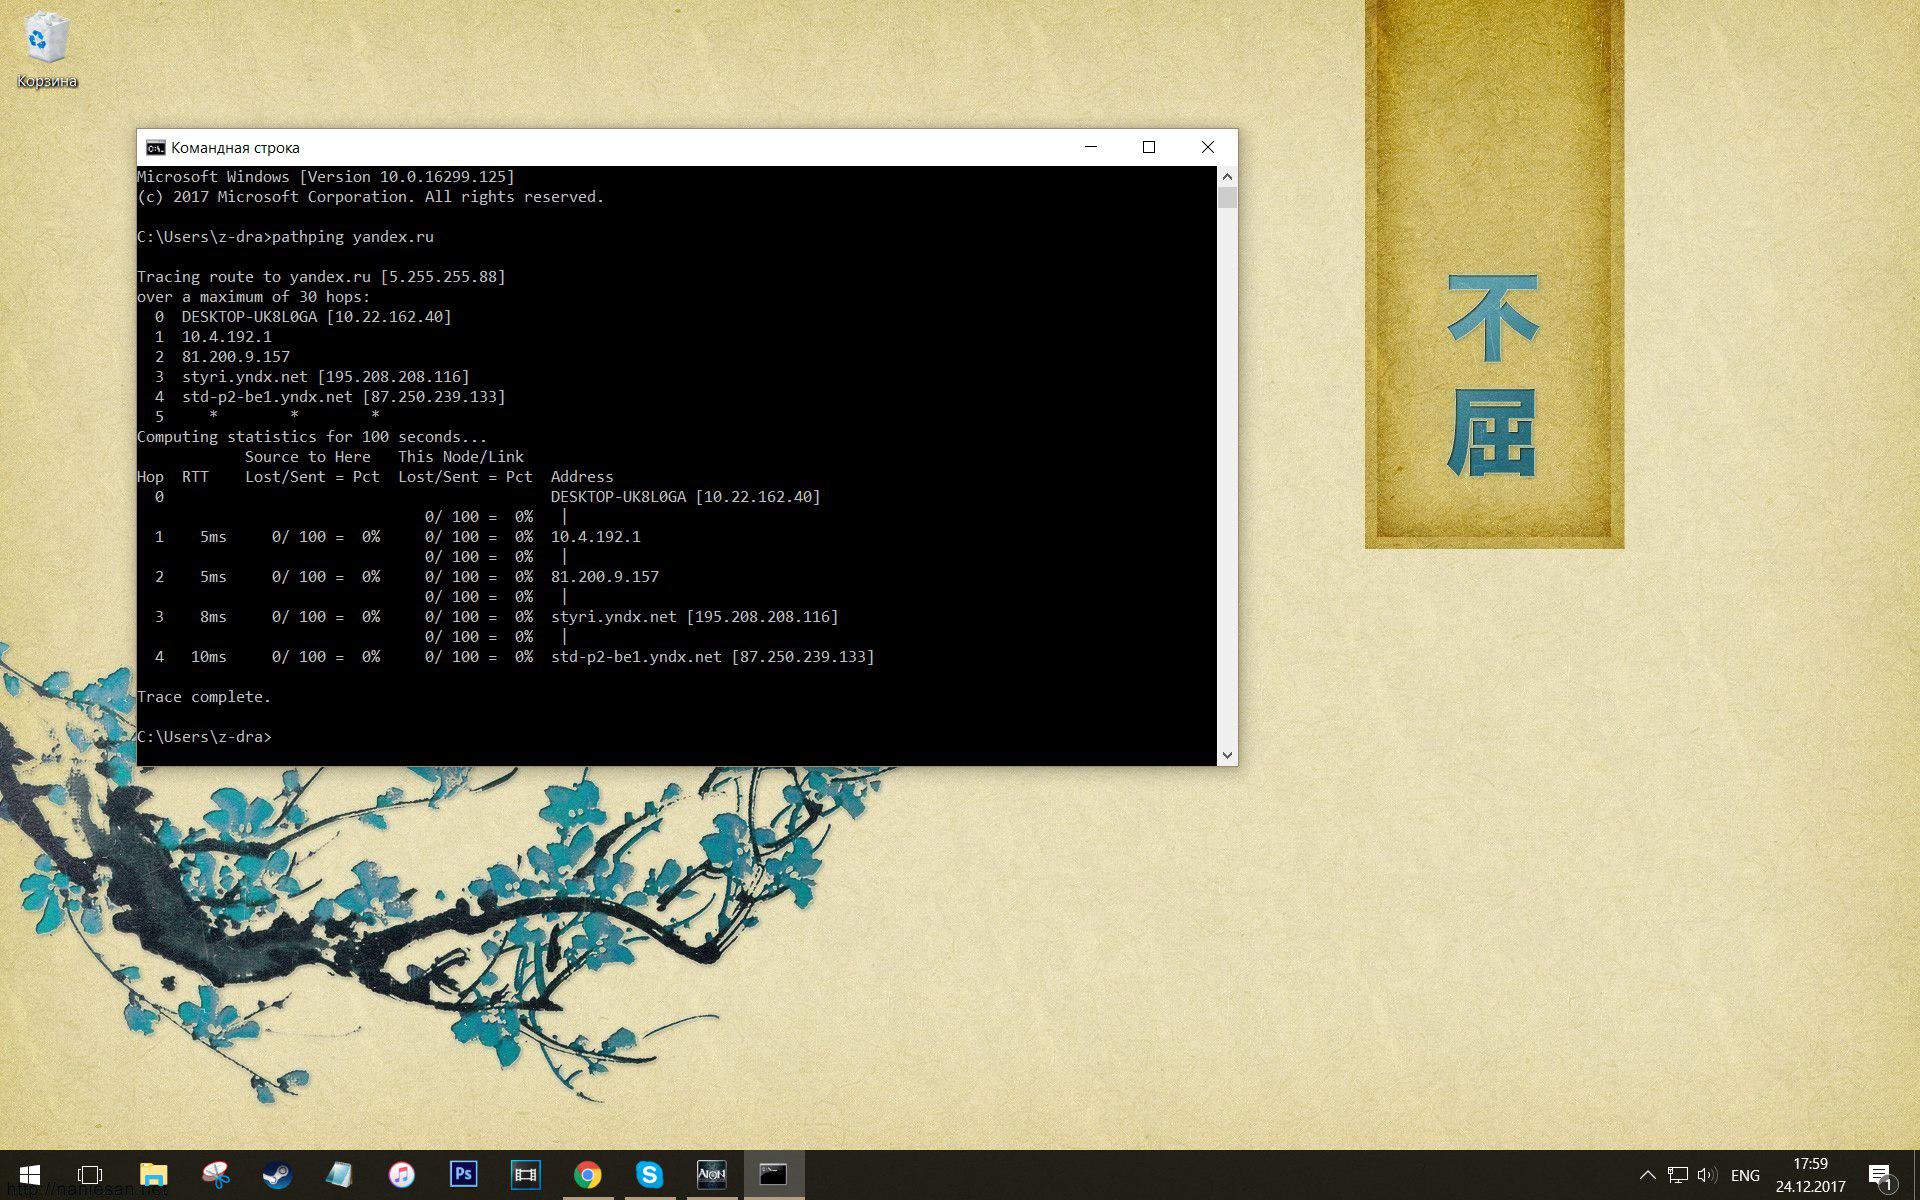
Task: Minimize the Command Prompt window
Action: [1091, 147]
